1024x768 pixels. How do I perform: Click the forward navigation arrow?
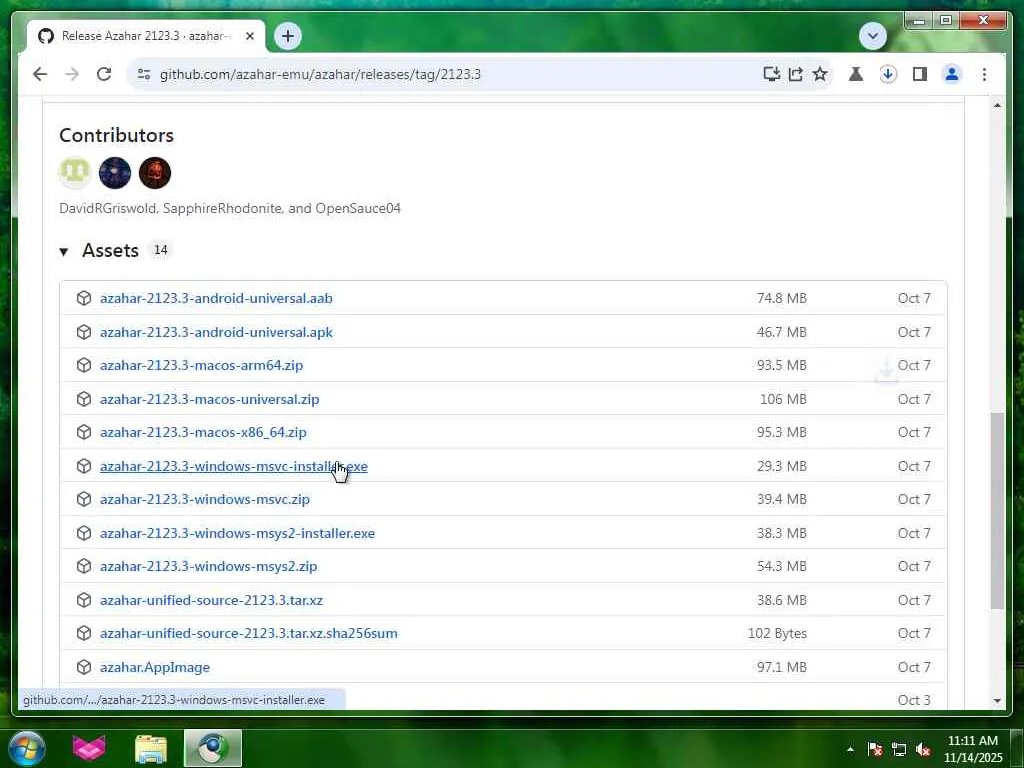pos(72,74)
